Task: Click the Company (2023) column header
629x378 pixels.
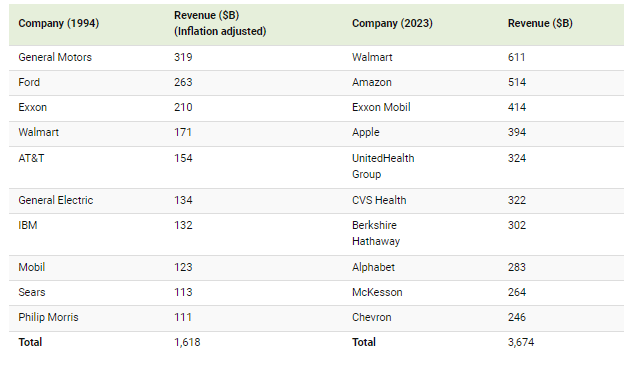Action: [x=392, y=23]
